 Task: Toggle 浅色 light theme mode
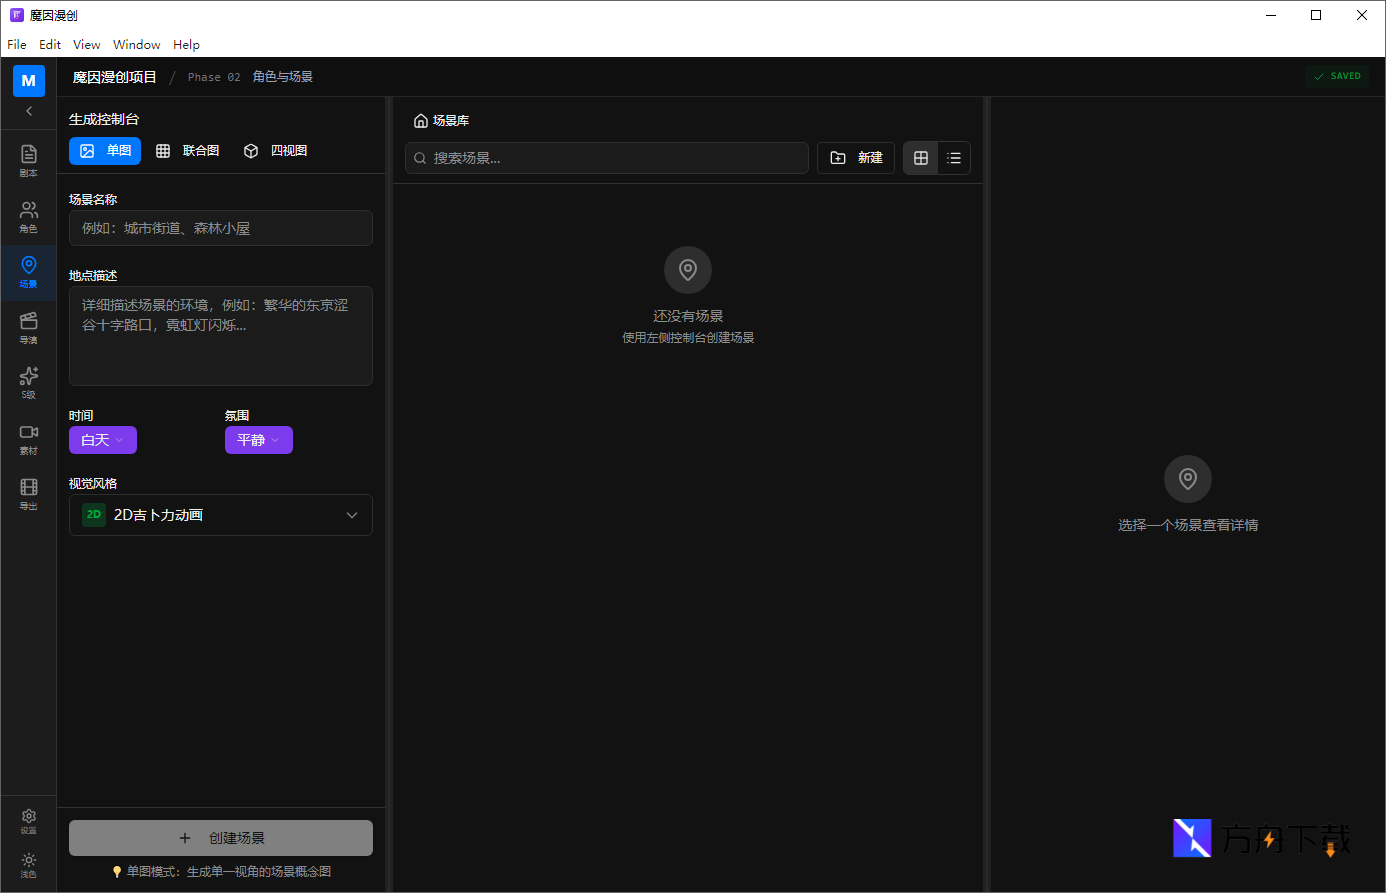click(28, 865)
